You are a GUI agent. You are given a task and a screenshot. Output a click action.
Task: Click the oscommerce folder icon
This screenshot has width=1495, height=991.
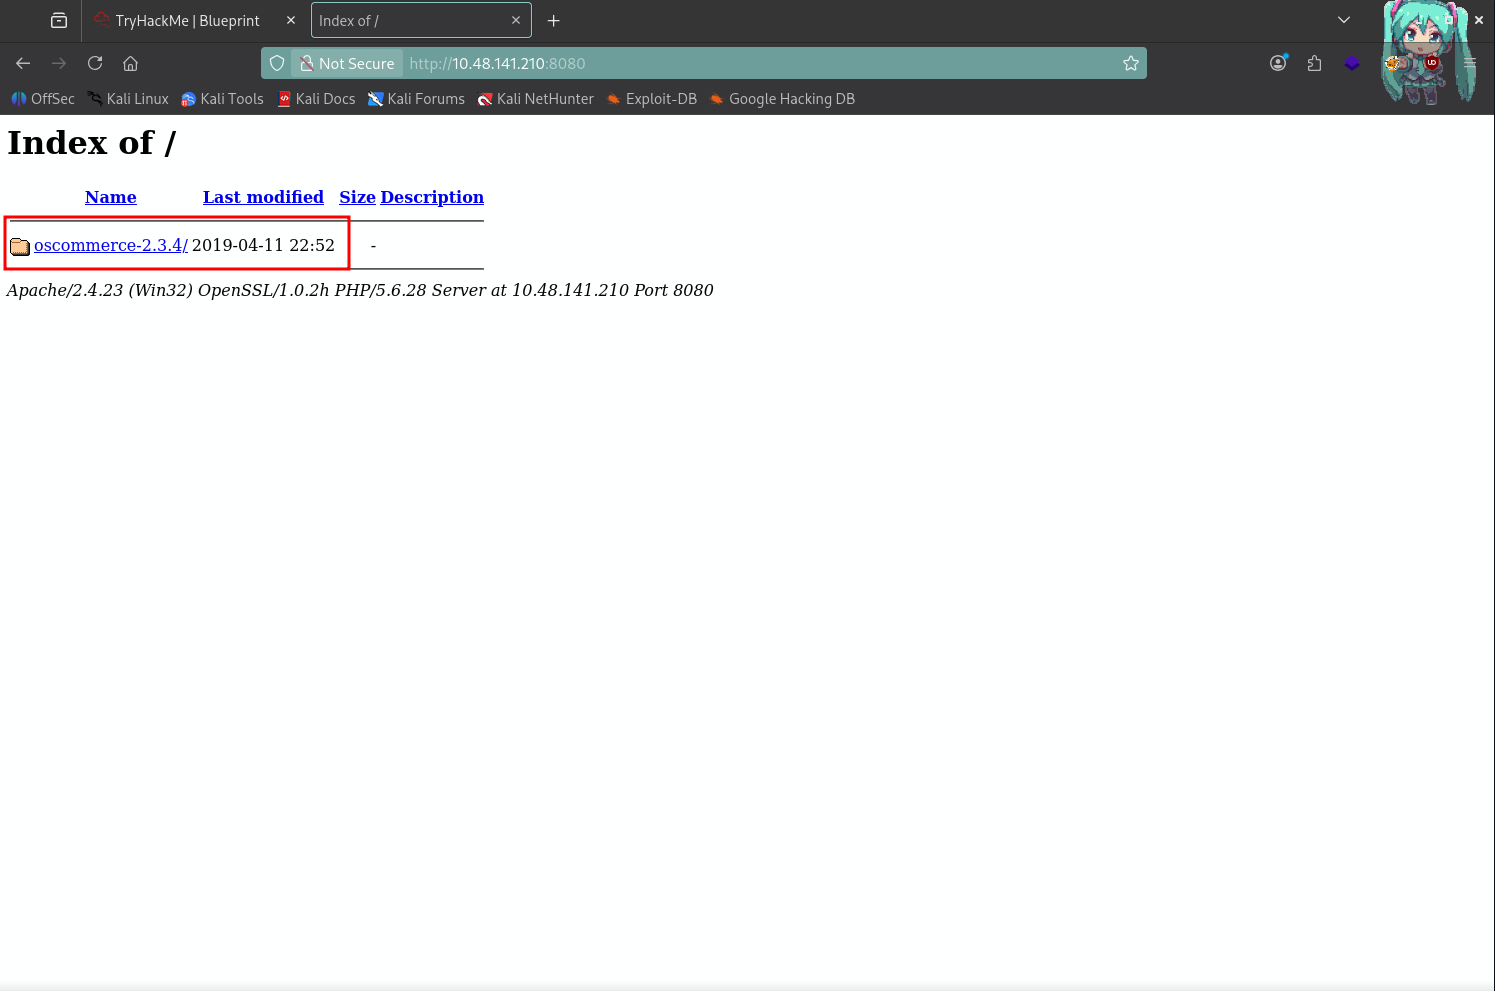[x=20, y=246]
